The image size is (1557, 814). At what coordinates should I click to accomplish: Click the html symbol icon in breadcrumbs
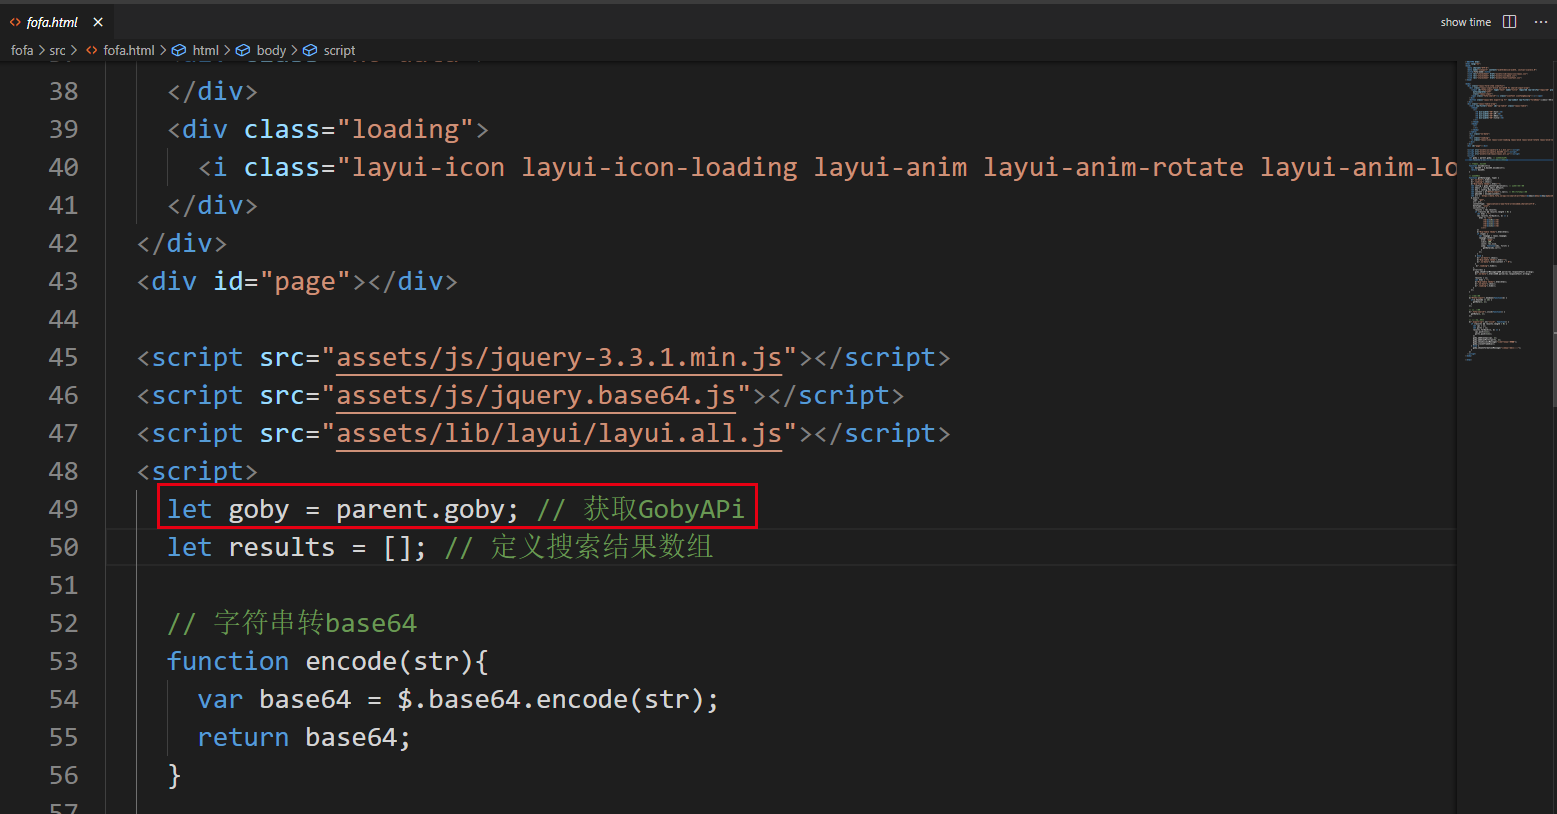(x=179, y=50)
